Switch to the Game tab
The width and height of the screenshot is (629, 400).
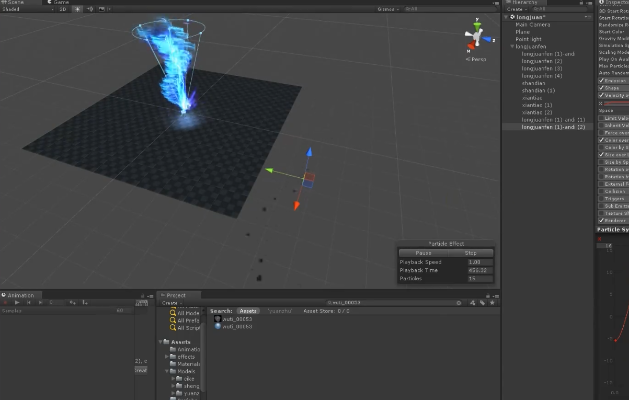(x=58, y=2)
